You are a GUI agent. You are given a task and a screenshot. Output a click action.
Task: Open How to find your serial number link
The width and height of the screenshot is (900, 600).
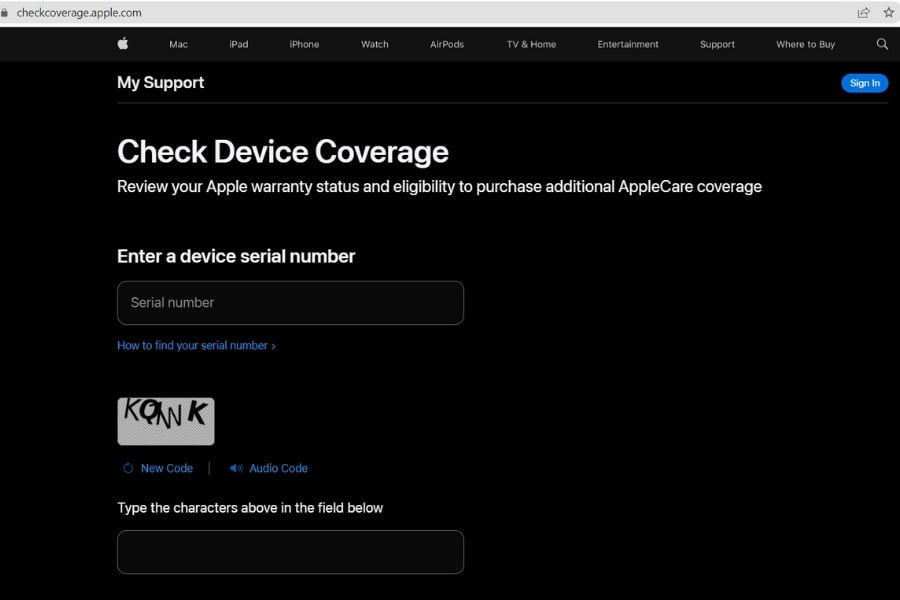tap(196, 346)
